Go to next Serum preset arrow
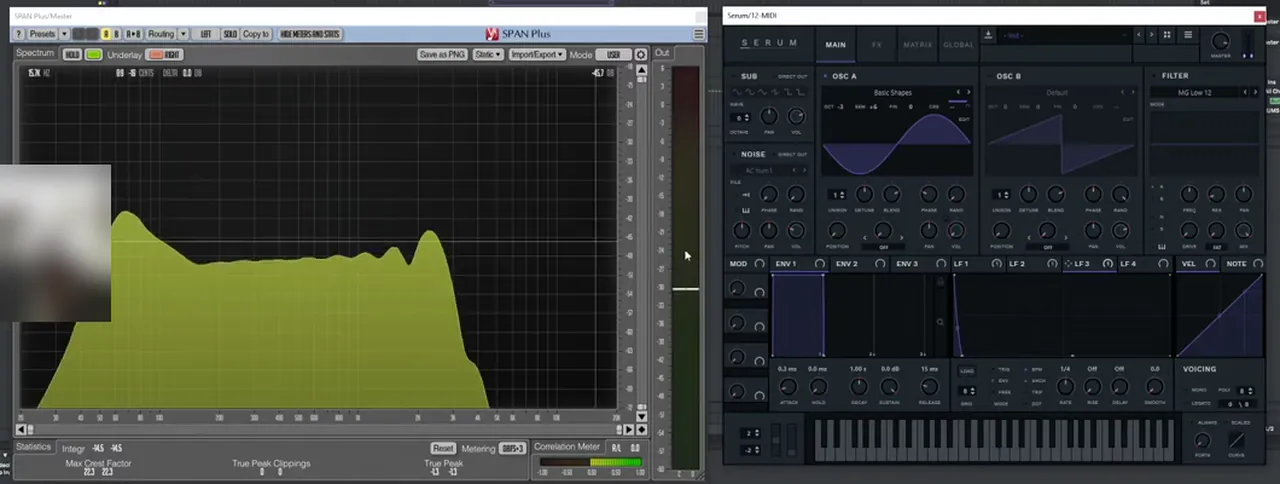This screenshot has width=1280, height=484. tap(1151, 34)
